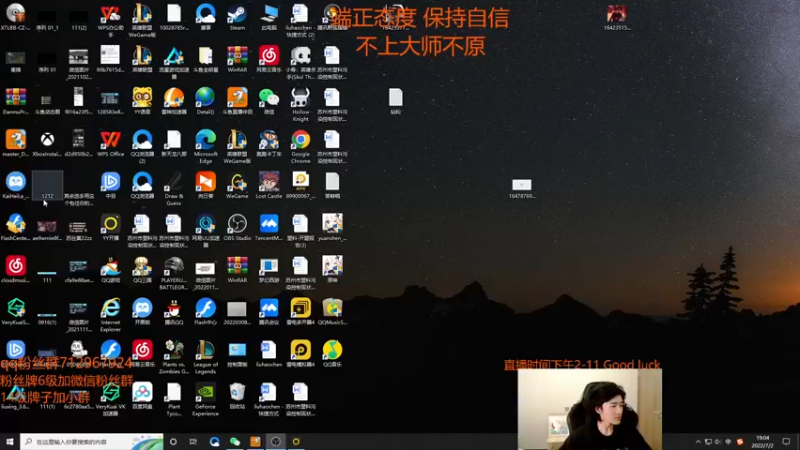Select the 16423515... image thumbnail

tap(616, 16)
